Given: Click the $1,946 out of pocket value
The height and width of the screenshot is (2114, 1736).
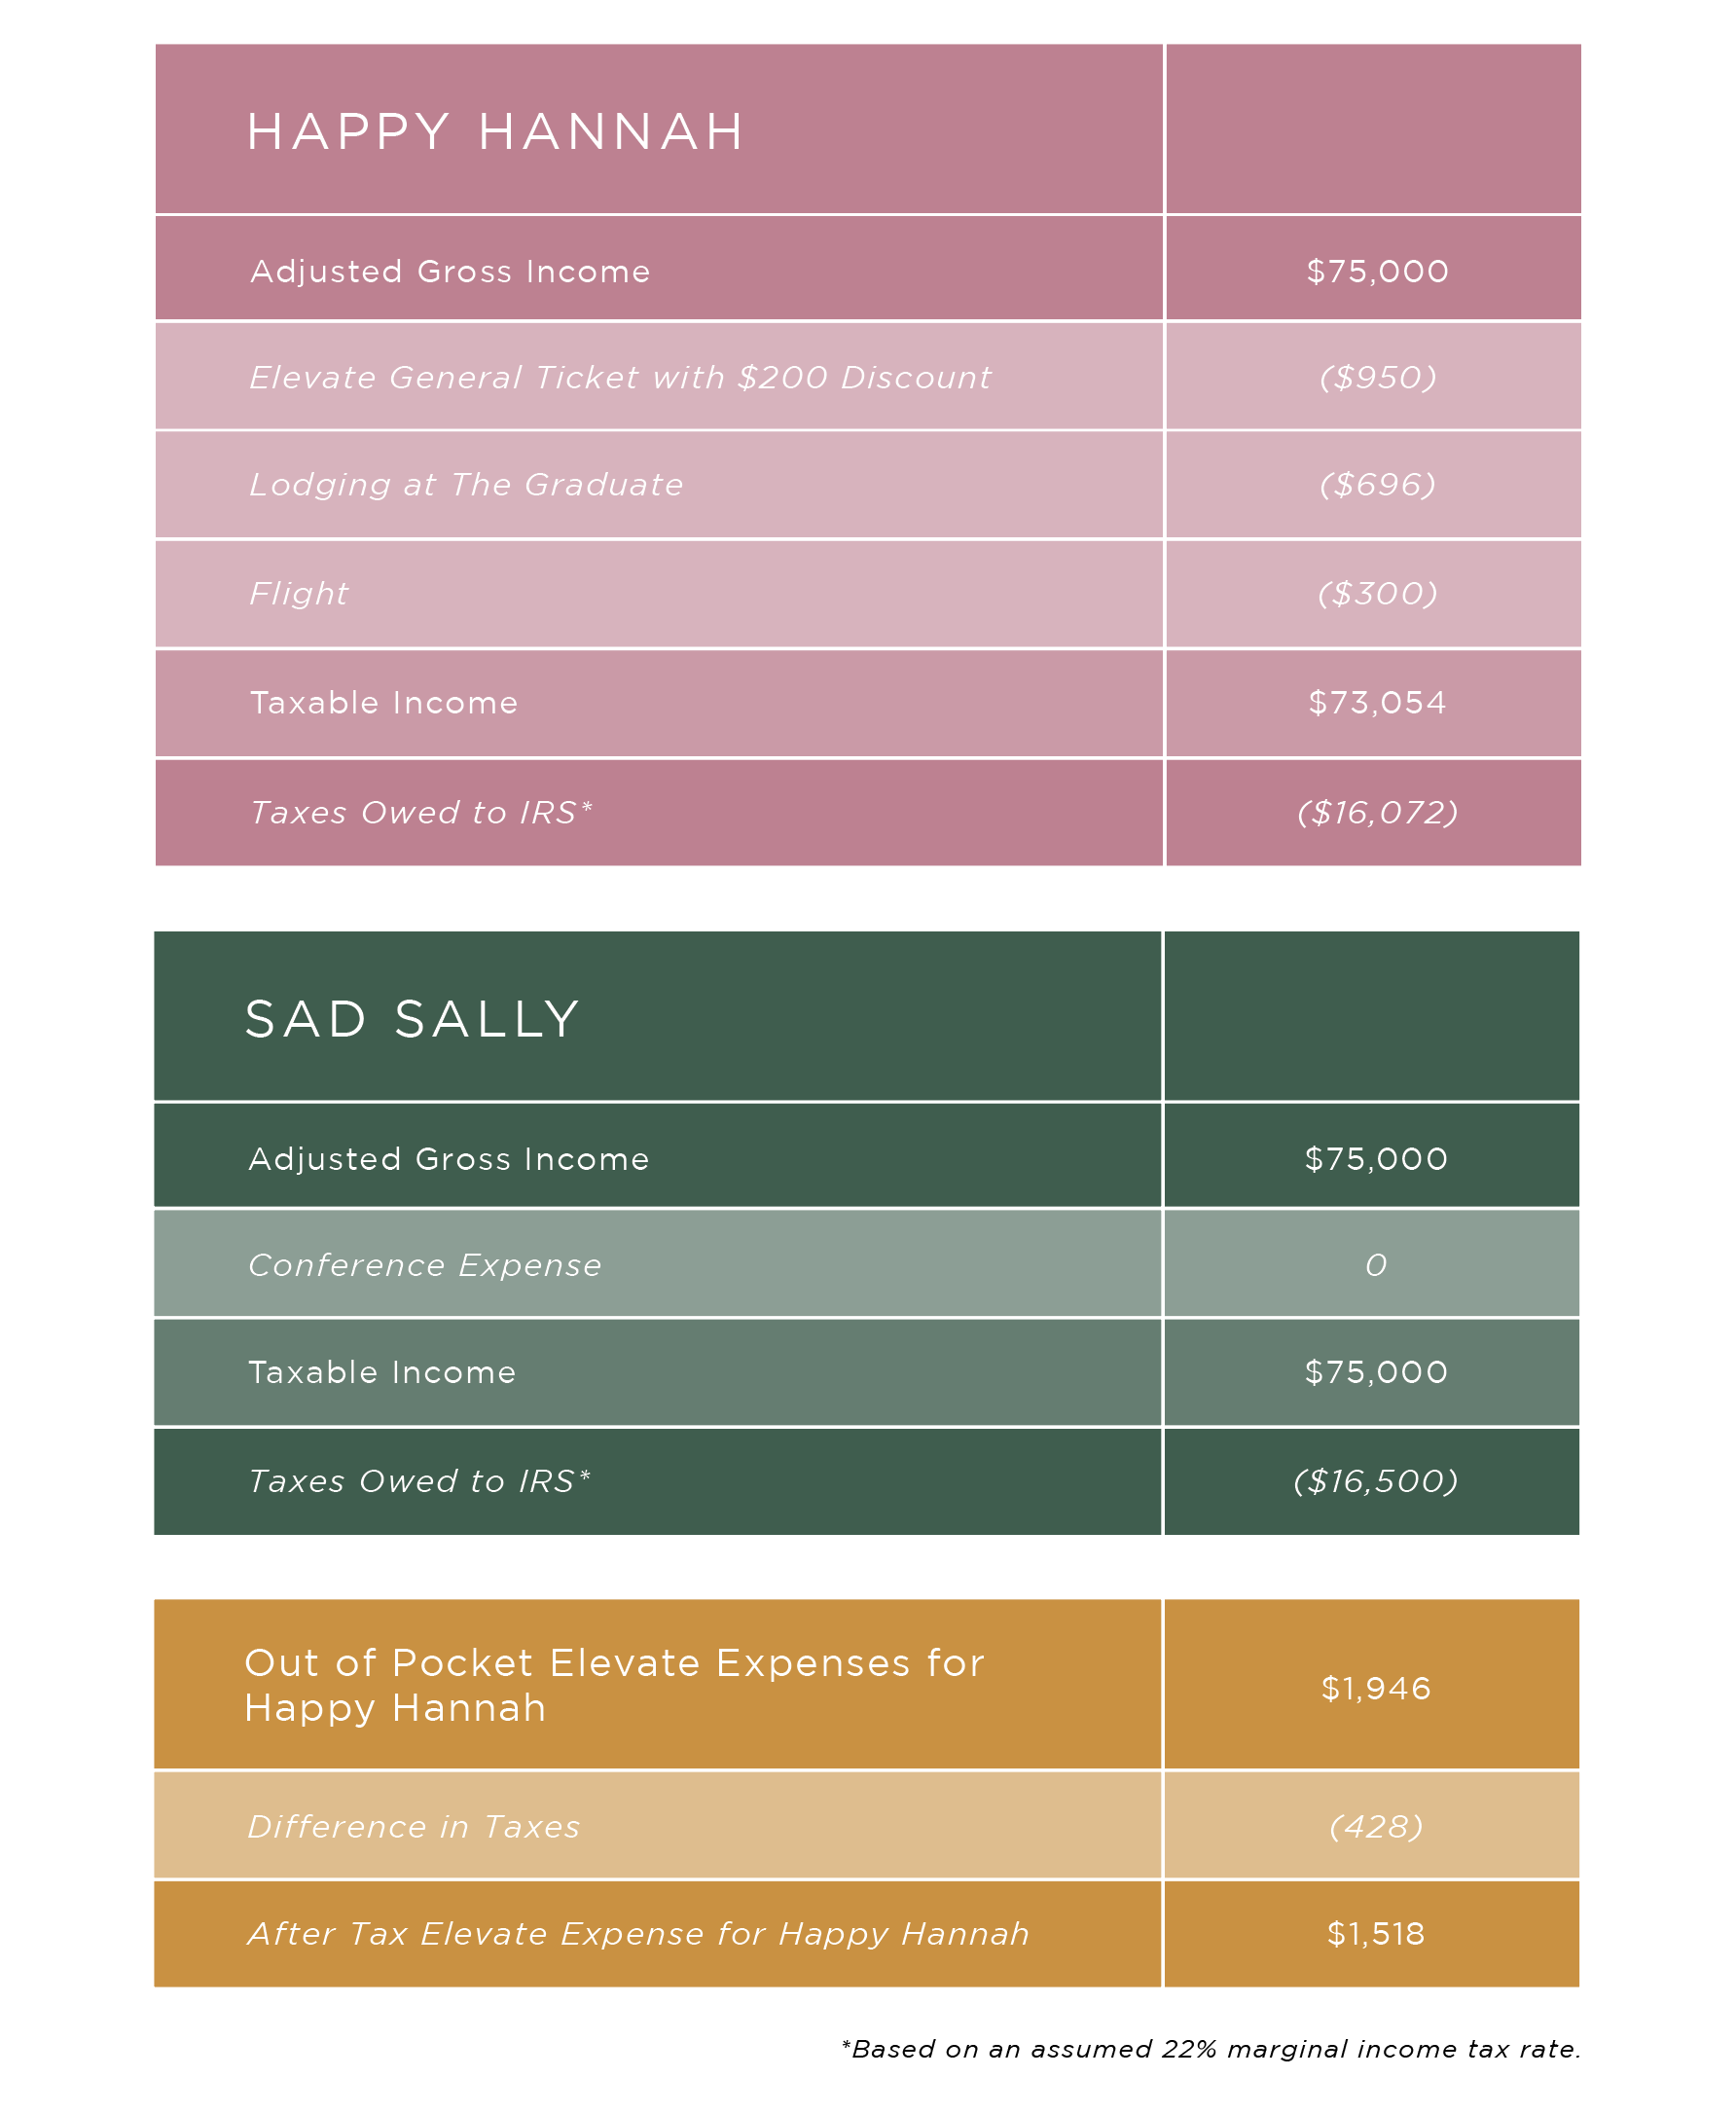Looking at the screenshot, I should coord(1376,1688).
